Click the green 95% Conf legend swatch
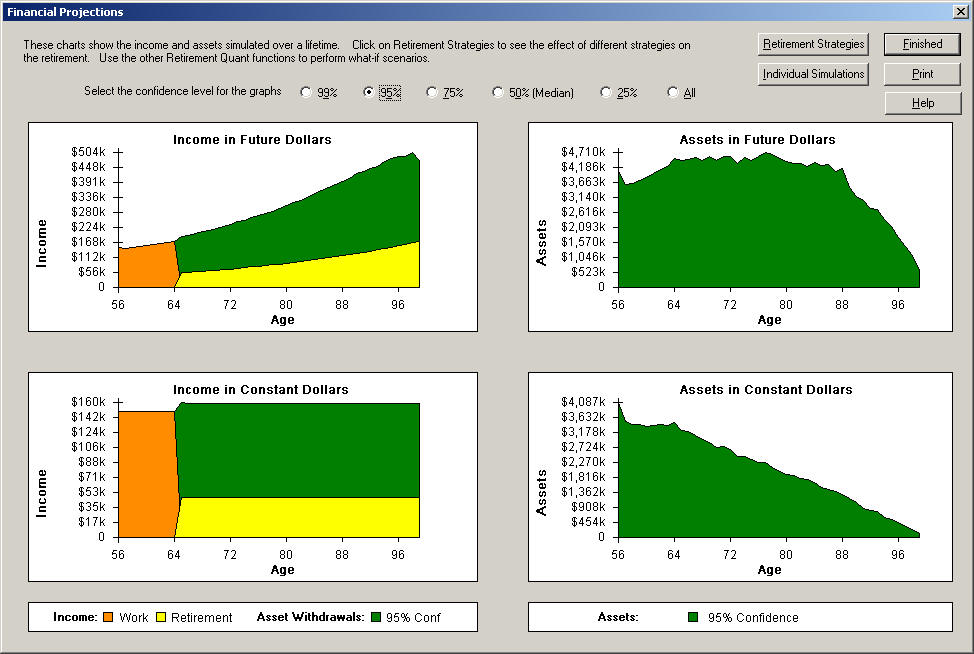This screenshot has width=974, height=654. coord(377,618)
